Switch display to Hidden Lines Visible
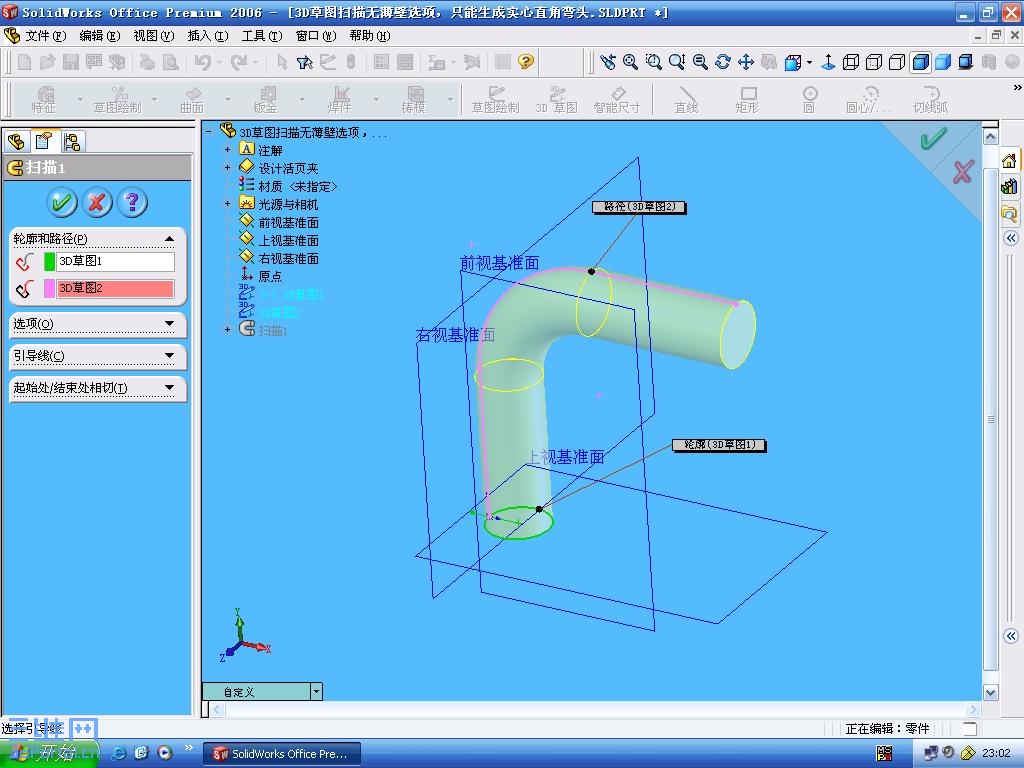1024x768 pixels. pyautogui.click(x=874, y=62)
